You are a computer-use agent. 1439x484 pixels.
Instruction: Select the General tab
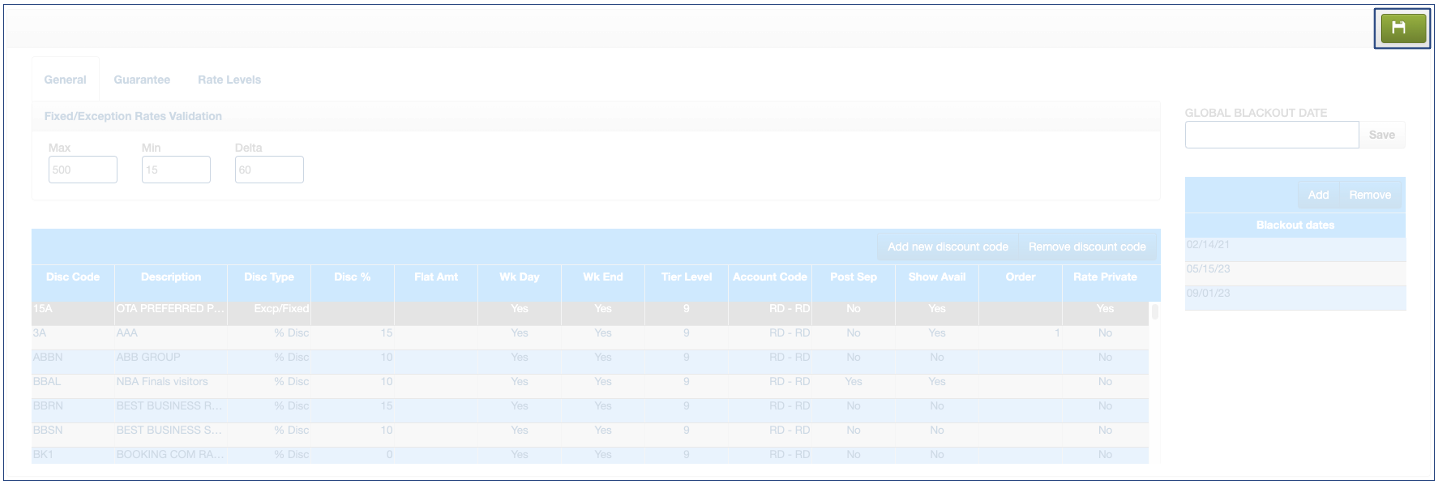65,80
